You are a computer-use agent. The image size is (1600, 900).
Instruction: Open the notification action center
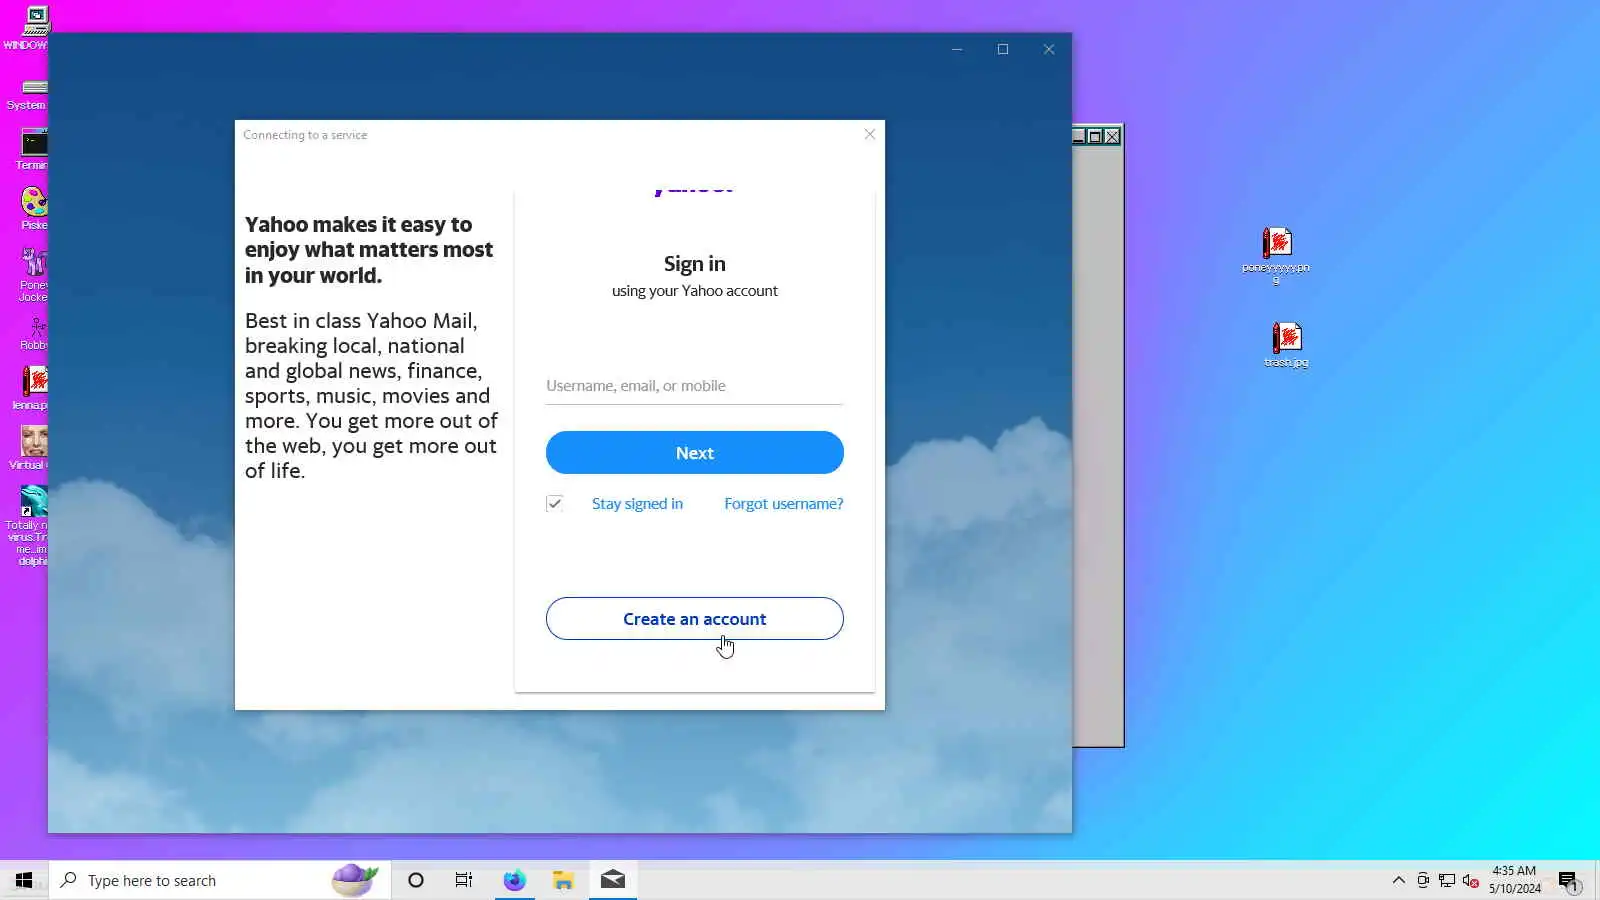coord(1568,880)
